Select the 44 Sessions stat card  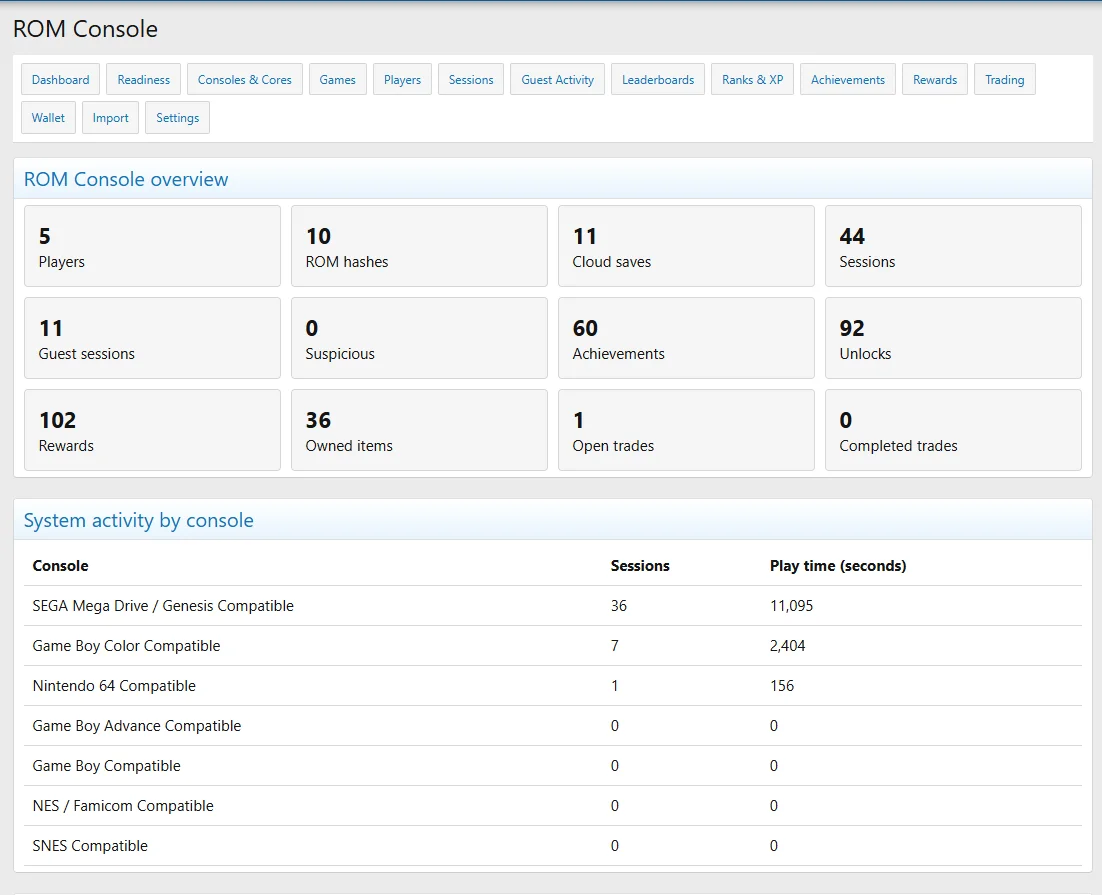(953, 246)
